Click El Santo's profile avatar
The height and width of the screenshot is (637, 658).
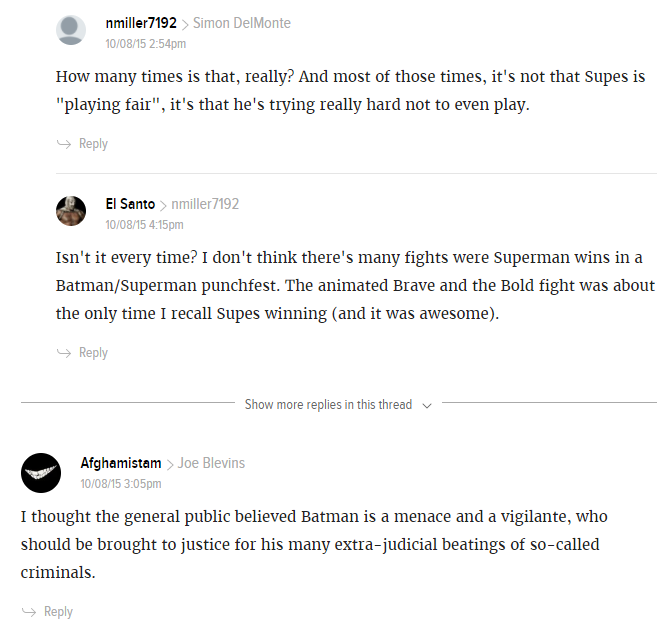click(71, 211)
